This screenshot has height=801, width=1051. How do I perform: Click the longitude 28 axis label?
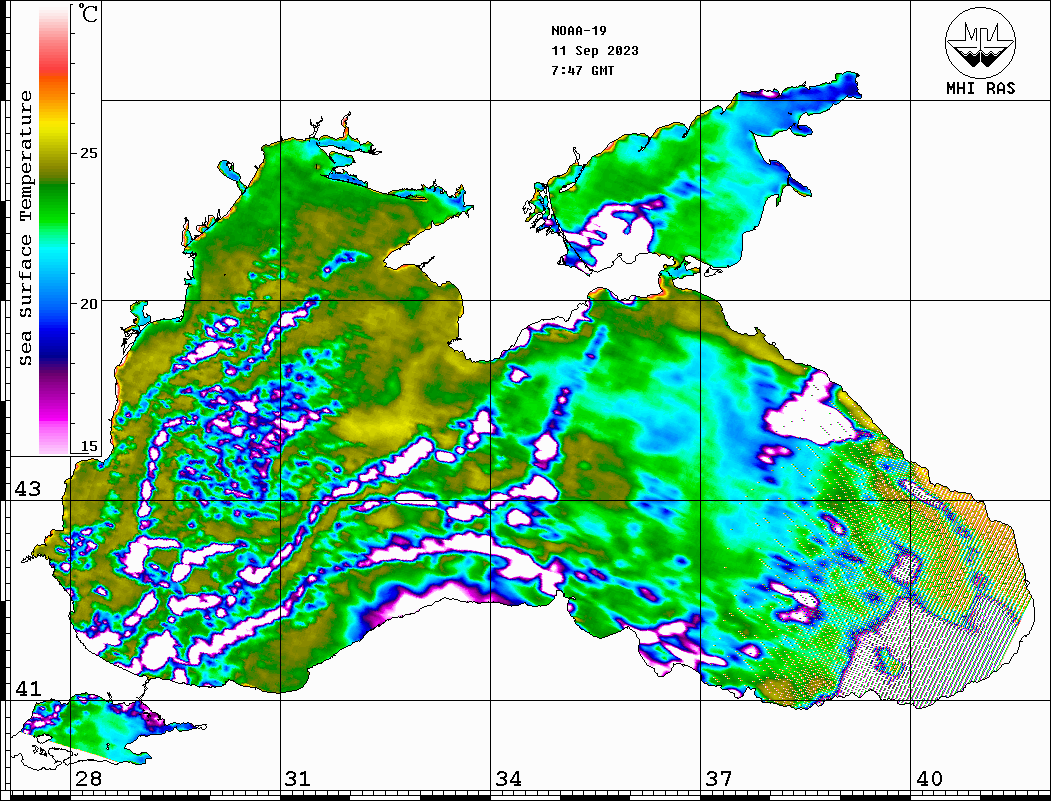88,779
